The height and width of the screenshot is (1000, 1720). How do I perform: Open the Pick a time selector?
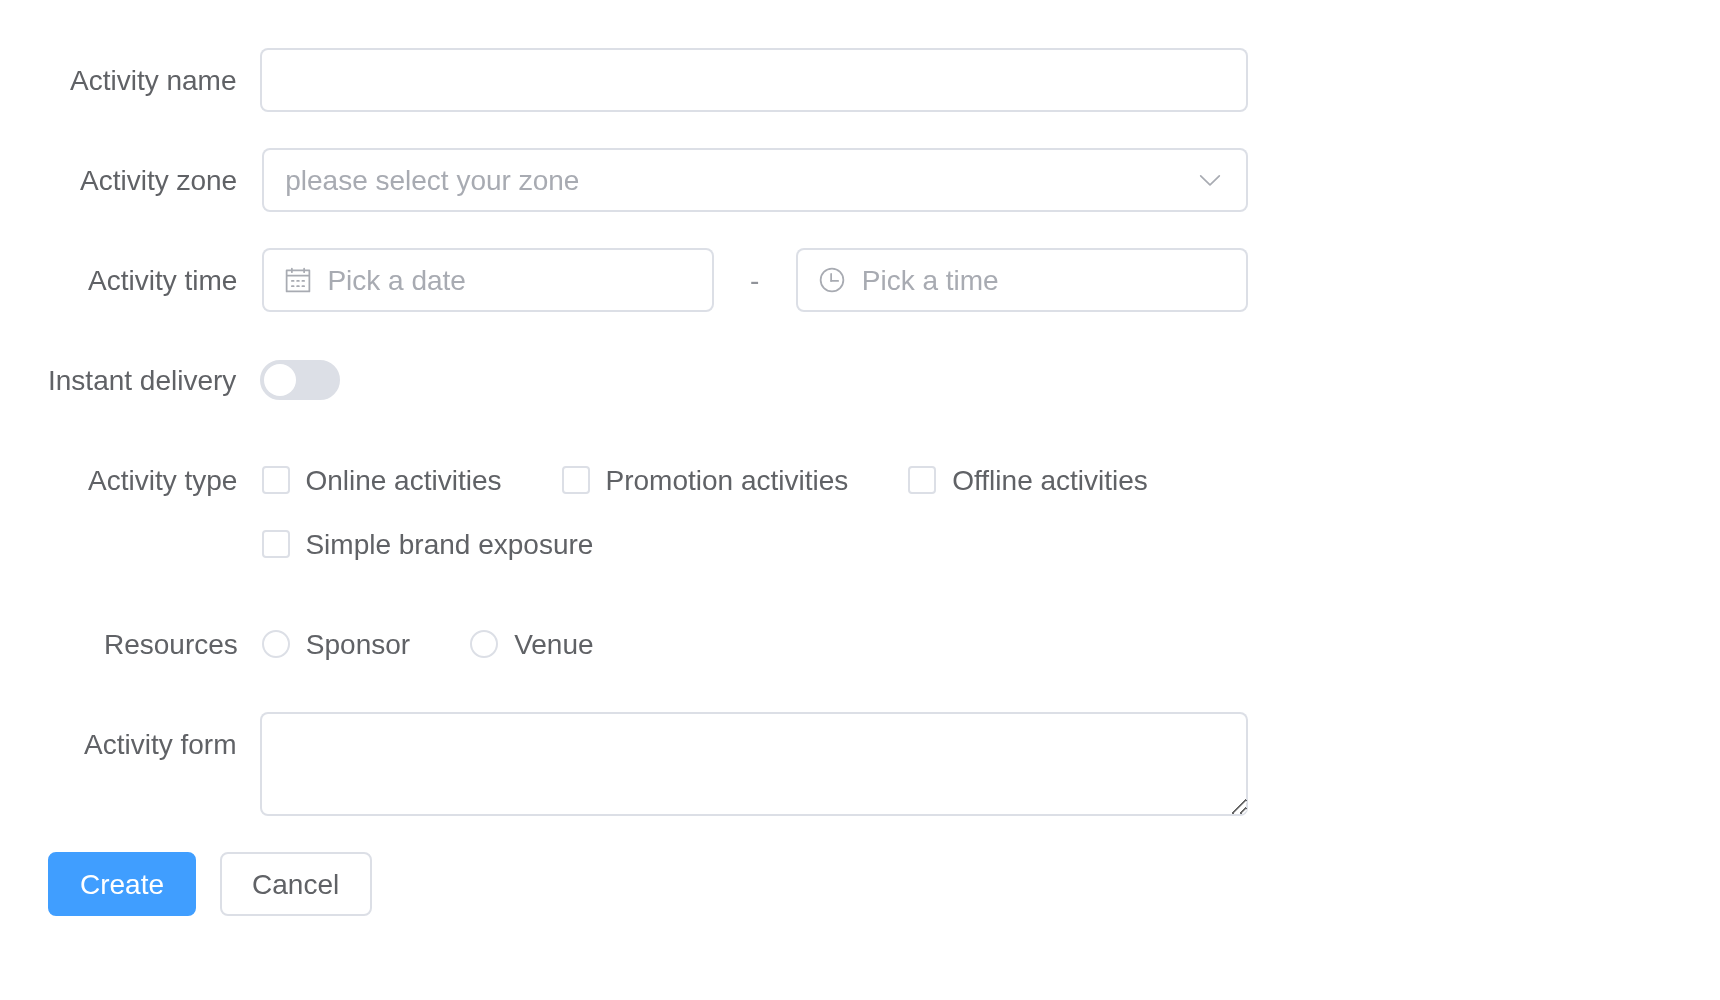click(1022, 280)
